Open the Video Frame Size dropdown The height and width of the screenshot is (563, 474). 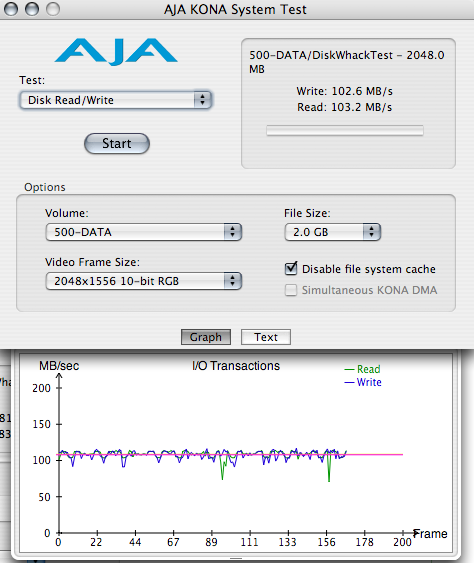(x=144, y=281)
